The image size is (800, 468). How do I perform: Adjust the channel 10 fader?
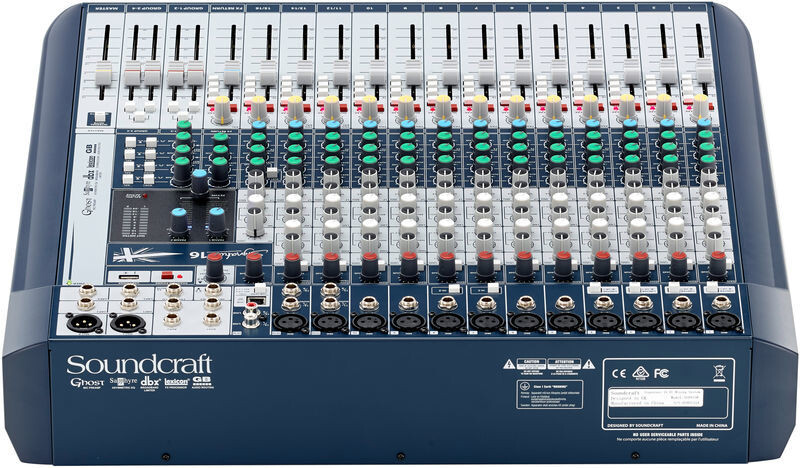[x=378, y=74]
